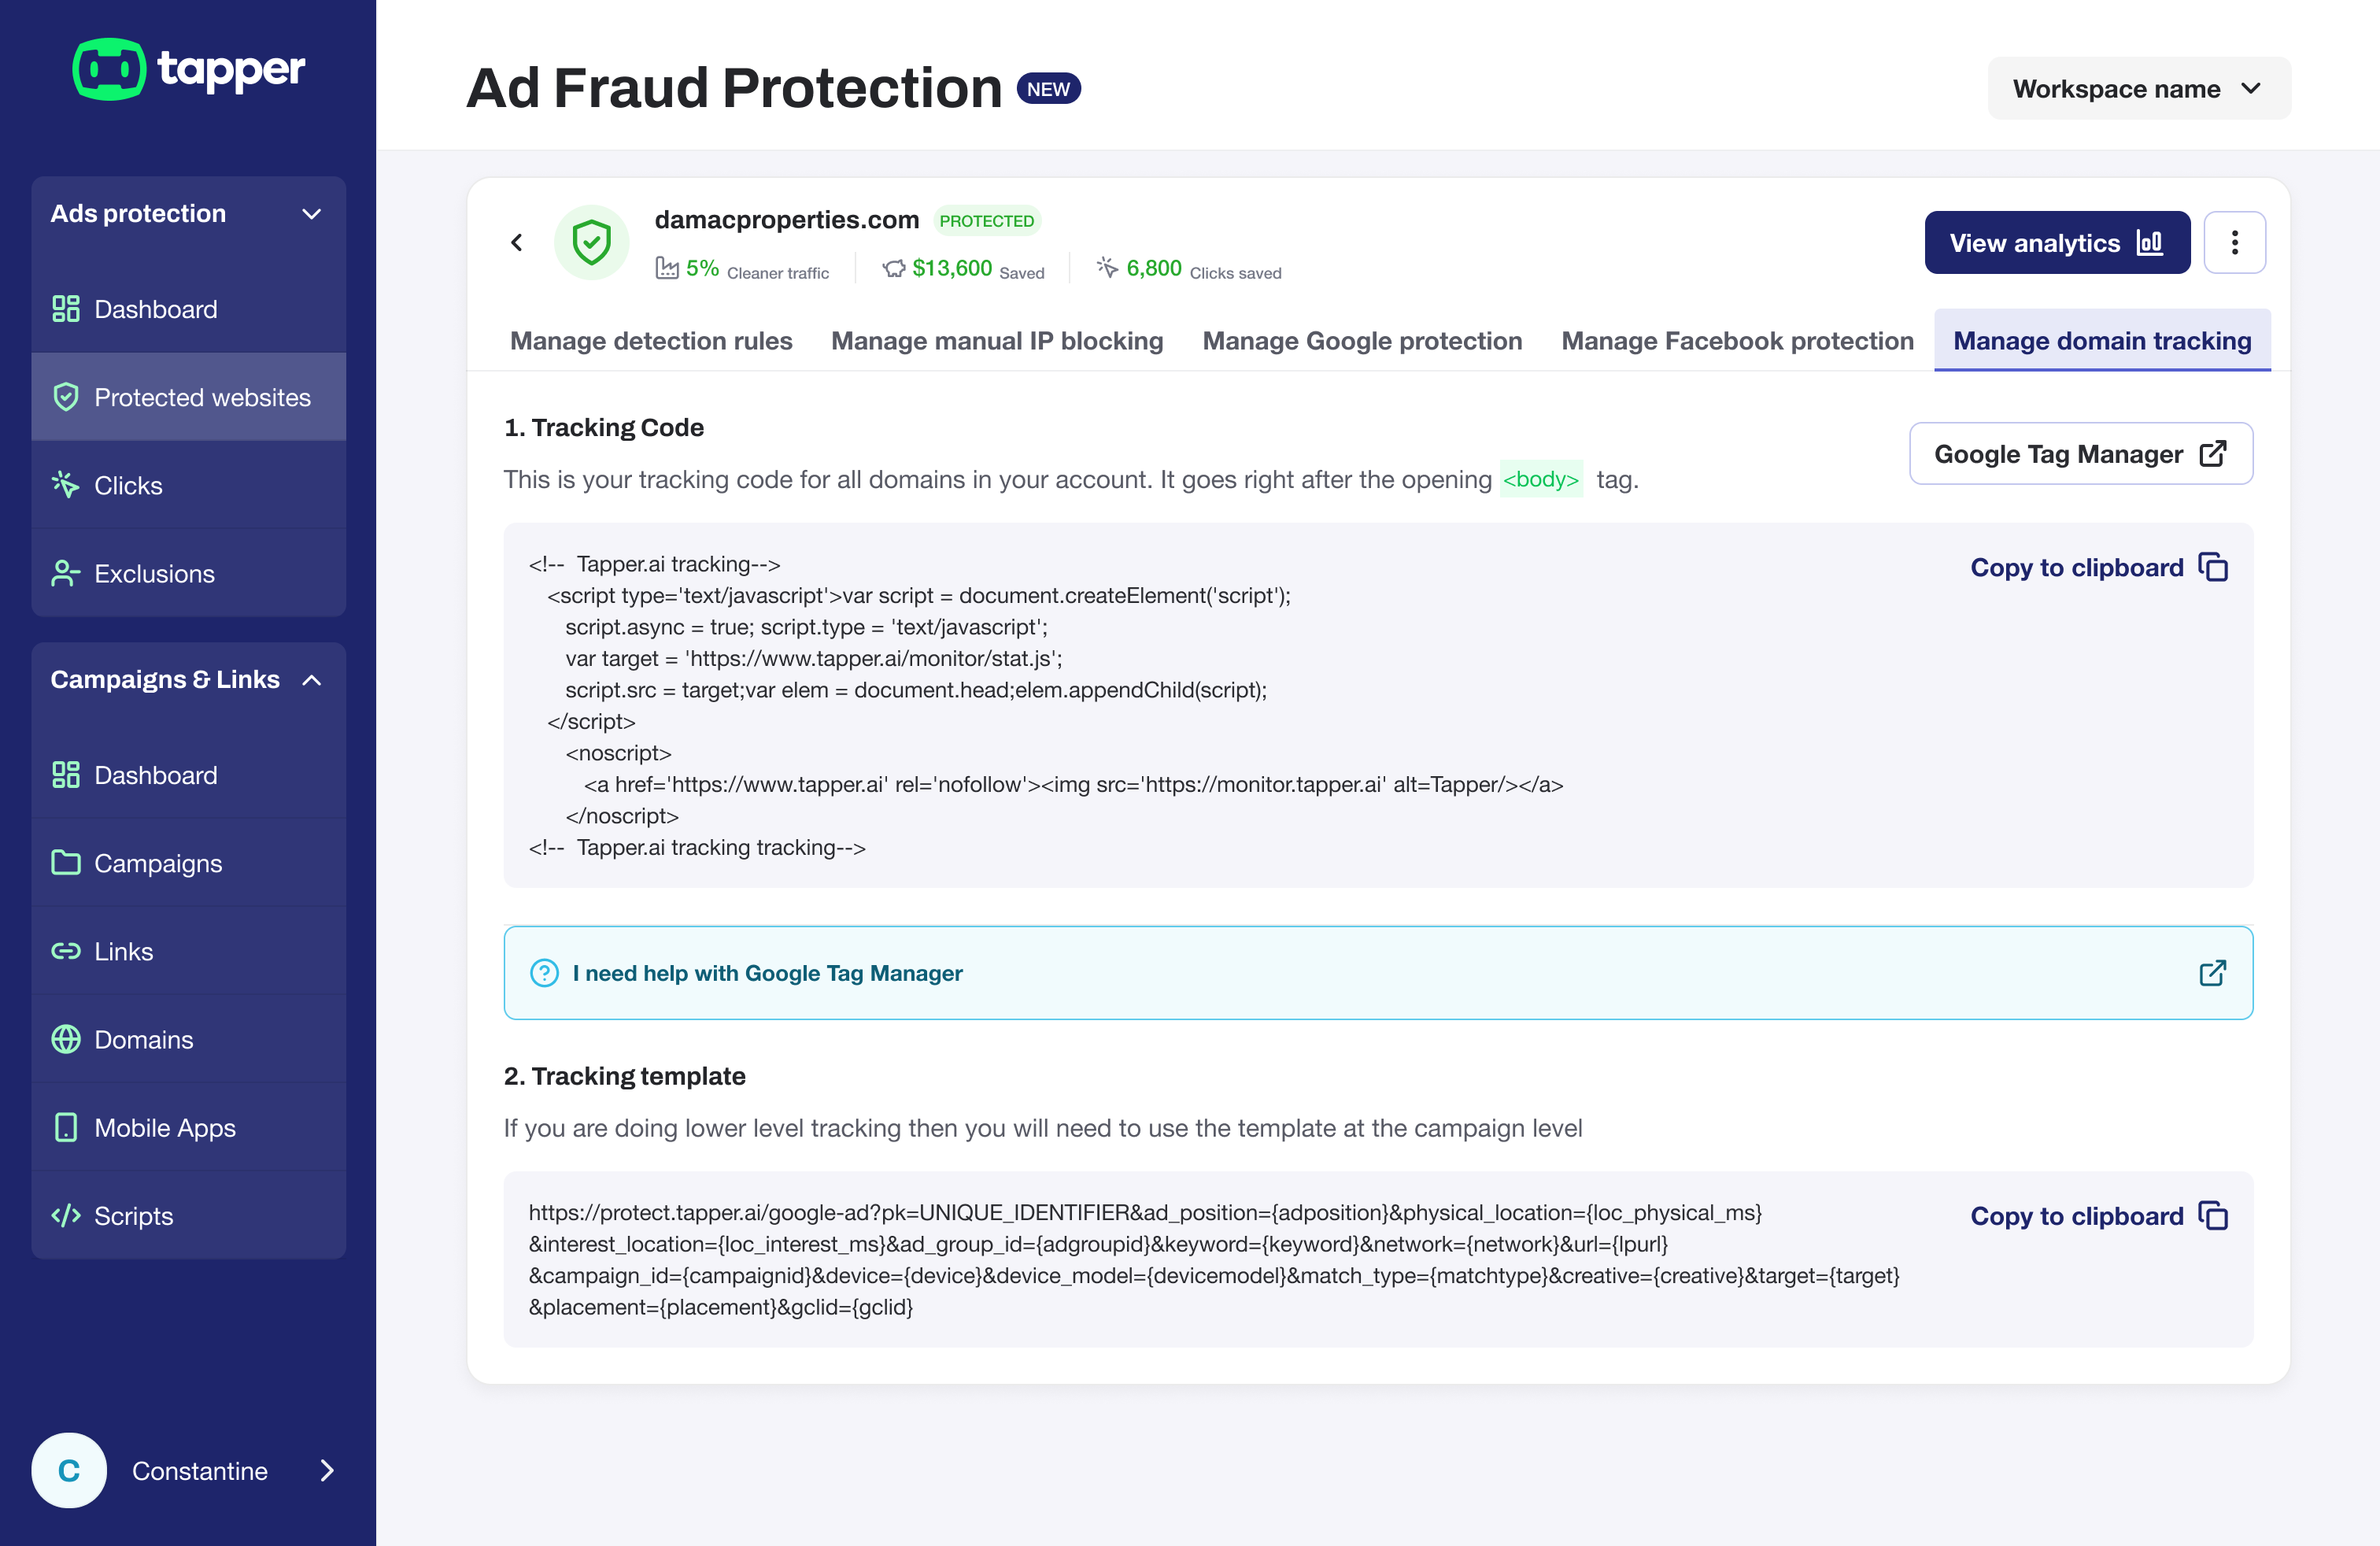Screen dimensions: 2380x1546
Task: Click the copy icon for the tracking code
Action: coord(2214,567)
